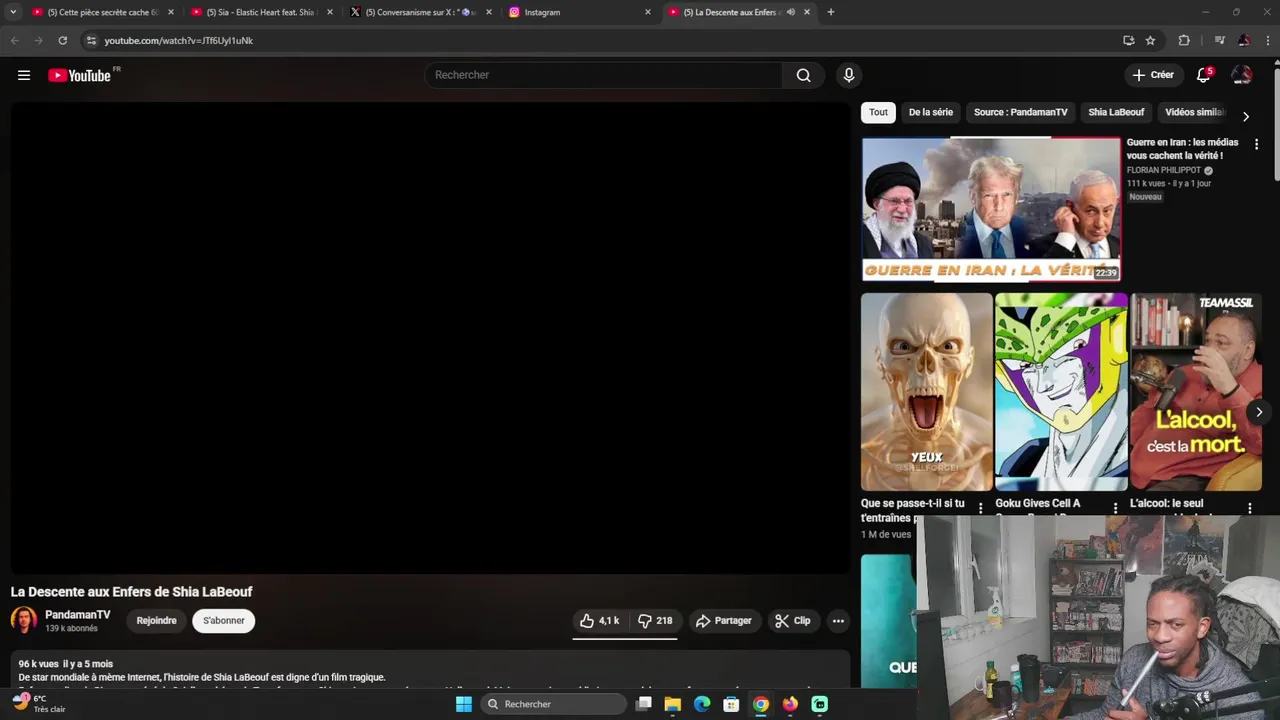Bookmark this page with the star

1150,40
